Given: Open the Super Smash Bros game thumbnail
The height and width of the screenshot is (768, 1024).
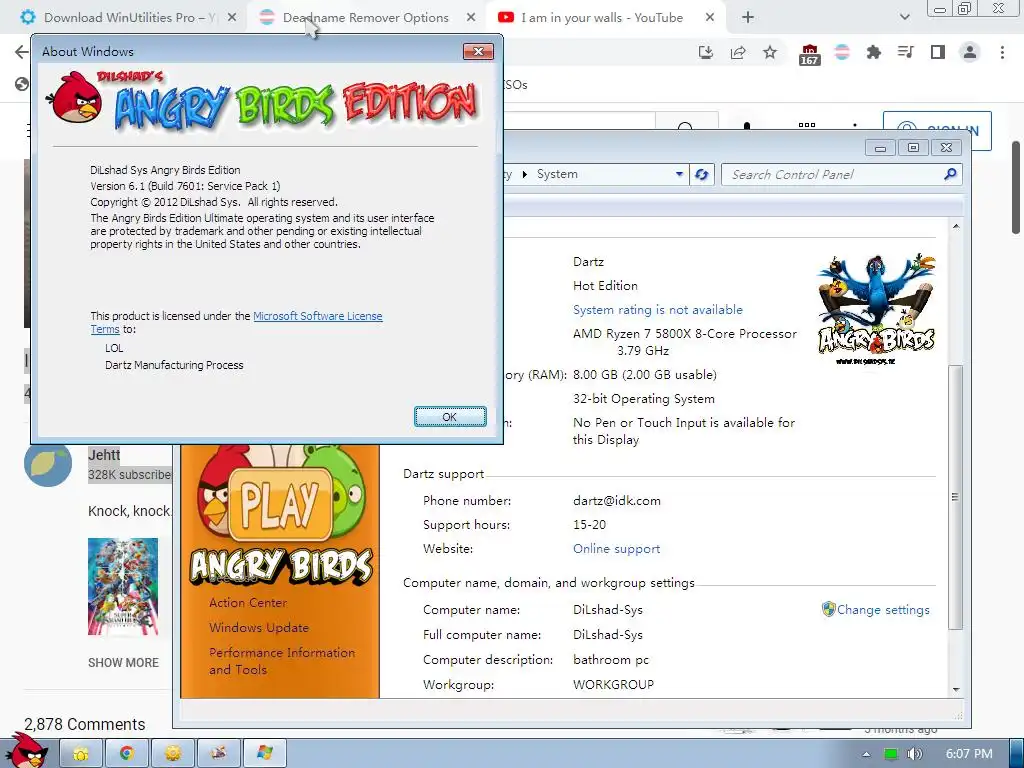Looking at the screenshot, I should pos(123,586).
